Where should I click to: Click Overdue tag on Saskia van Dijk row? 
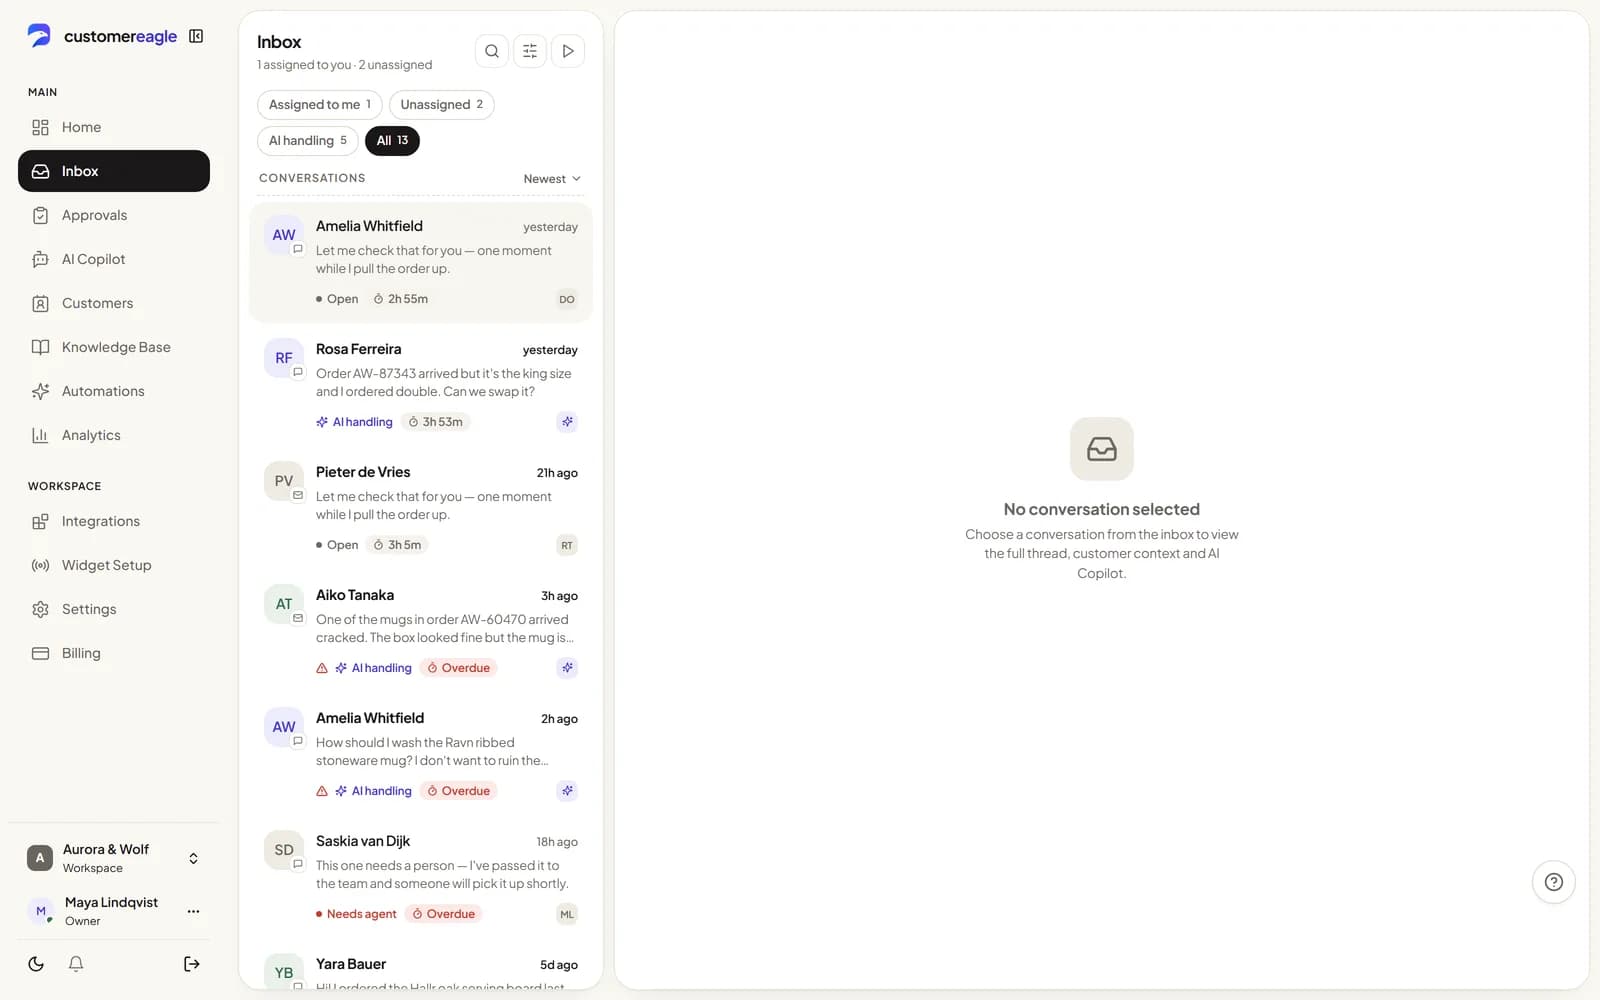click(x=444, y=914)
